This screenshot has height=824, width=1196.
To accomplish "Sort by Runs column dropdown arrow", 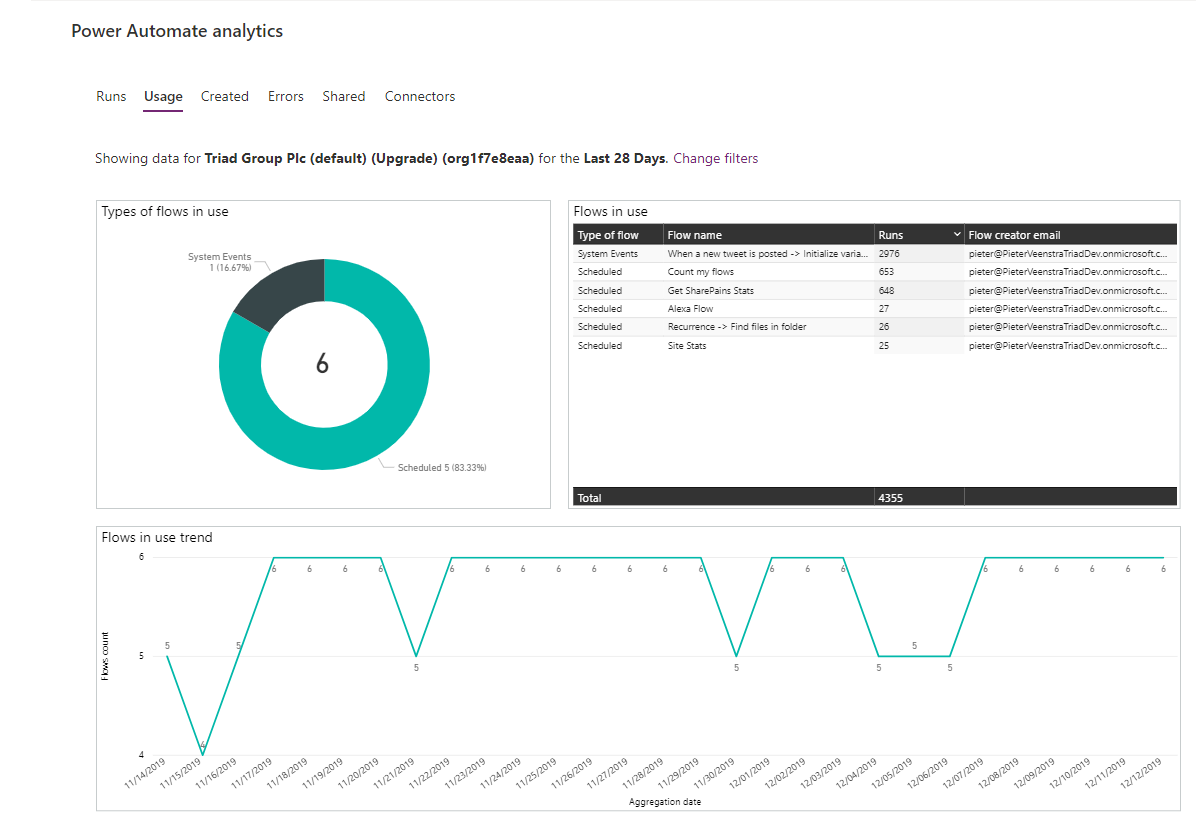I will coord(956,234).
